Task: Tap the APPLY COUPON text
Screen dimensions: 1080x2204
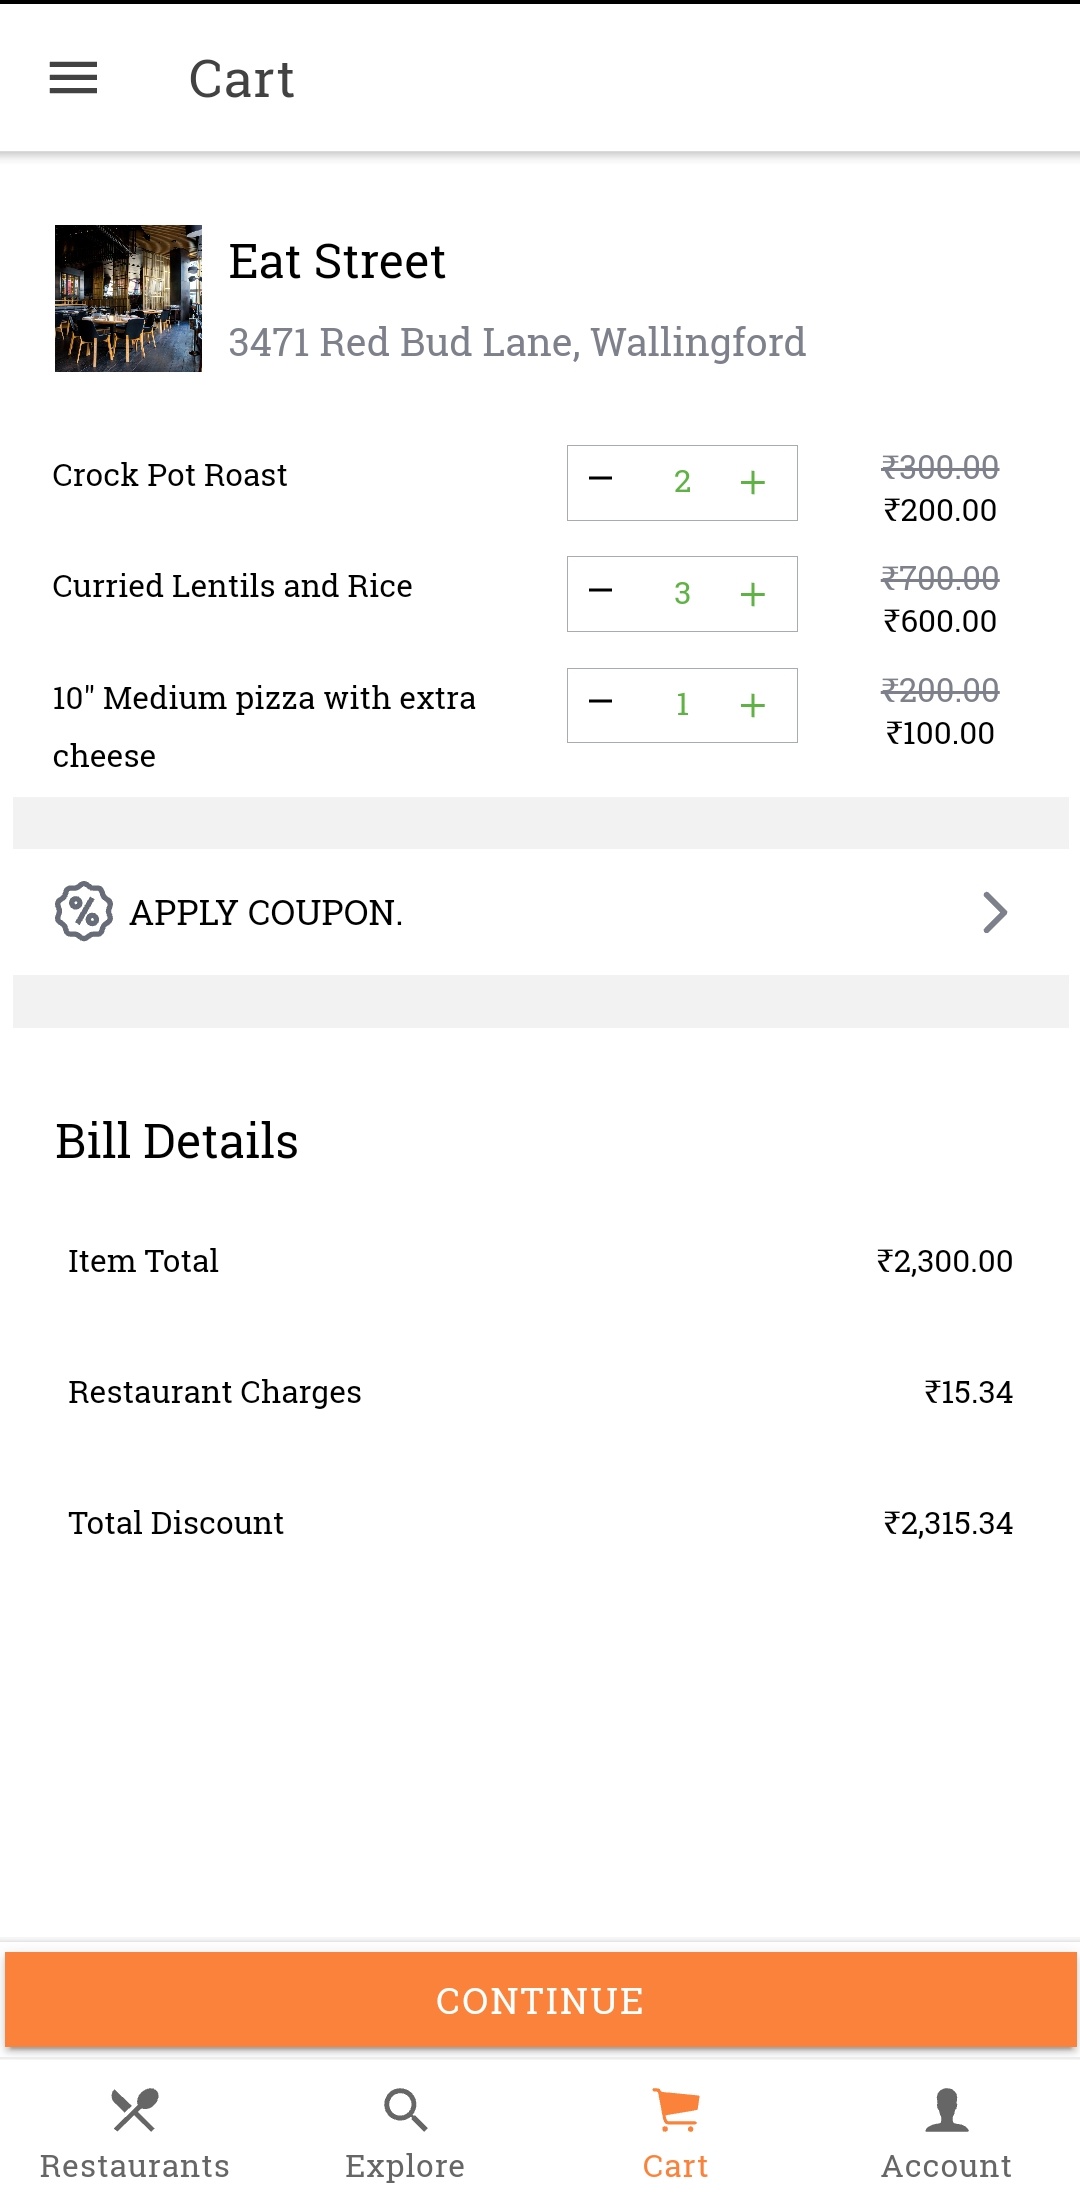Action: coord(266,913)
